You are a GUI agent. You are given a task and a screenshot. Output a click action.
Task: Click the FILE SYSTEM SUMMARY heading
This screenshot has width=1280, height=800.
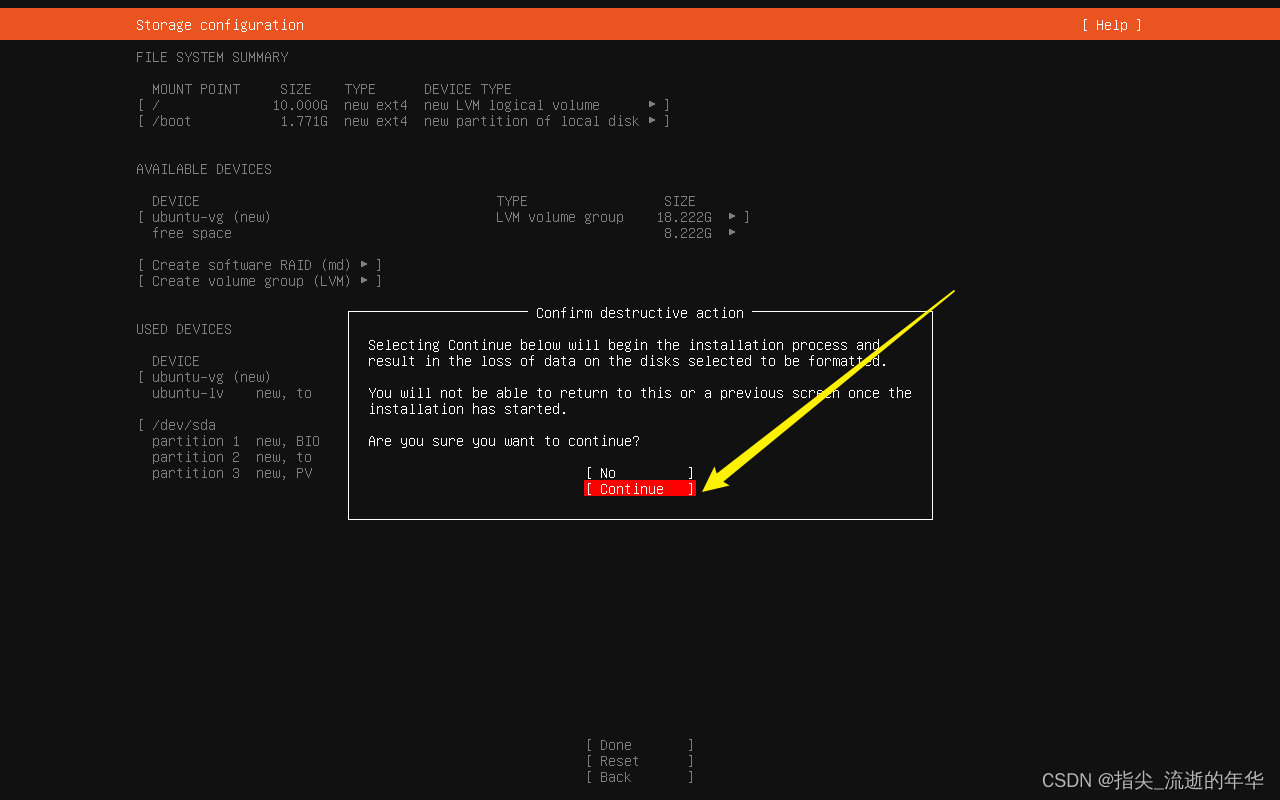click(212, 57)
